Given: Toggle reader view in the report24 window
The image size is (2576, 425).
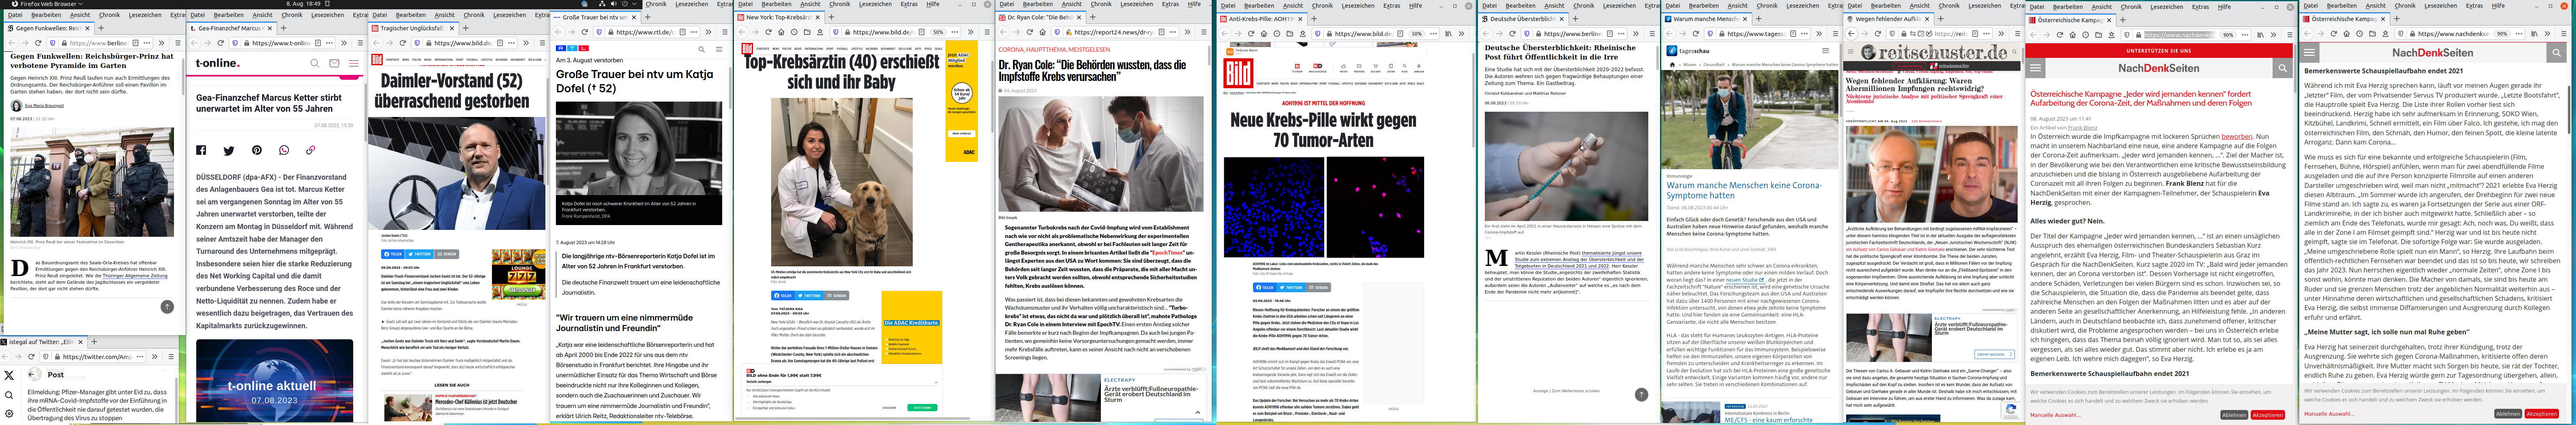Looking at the screenshot, I should coord(1161,32).
